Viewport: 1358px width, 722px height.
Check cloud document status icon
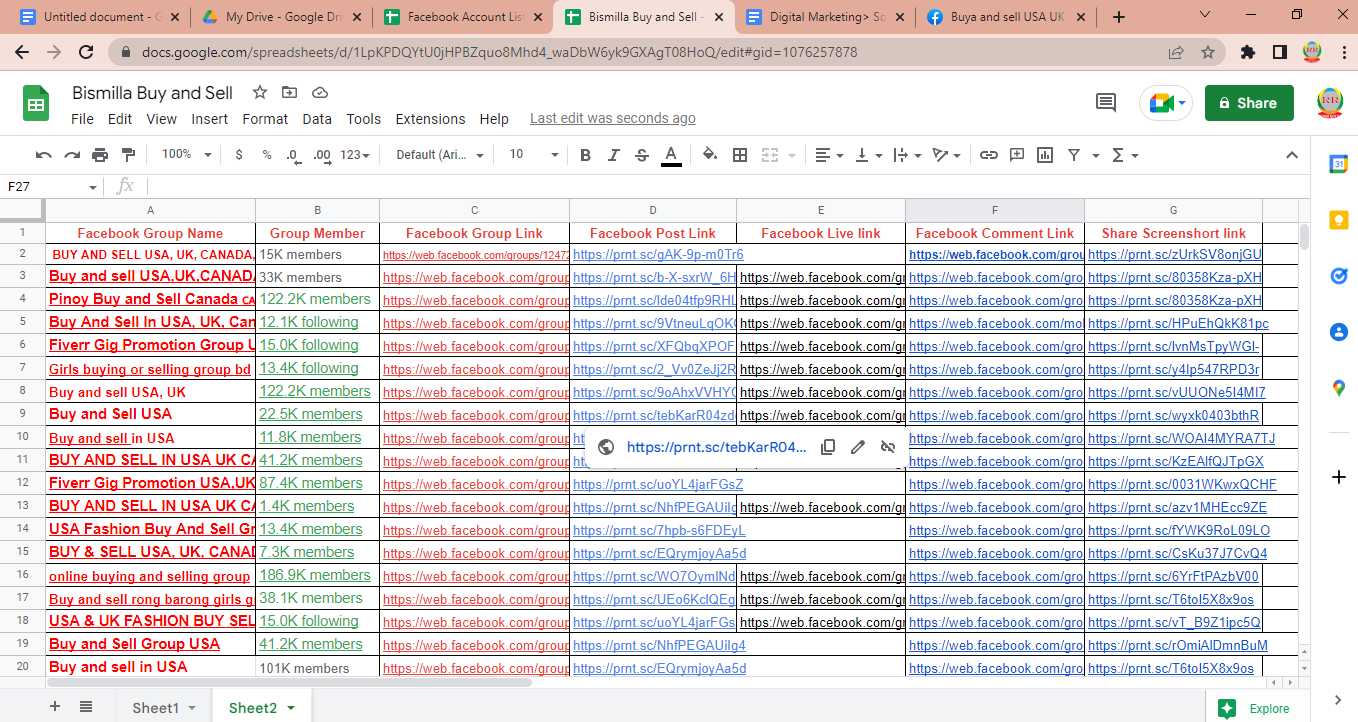tap(320, 92)
